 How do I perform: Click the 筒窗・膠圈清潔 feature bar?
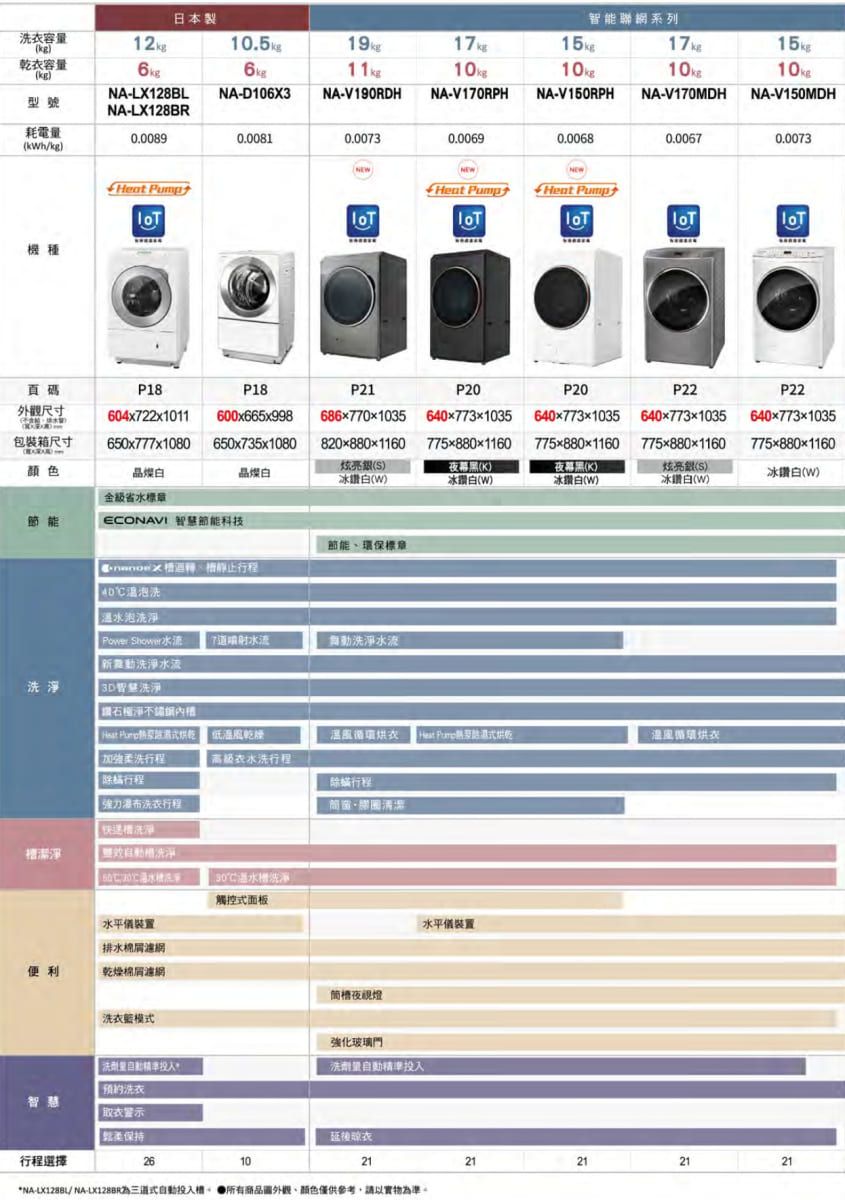(x=468, y=804)
